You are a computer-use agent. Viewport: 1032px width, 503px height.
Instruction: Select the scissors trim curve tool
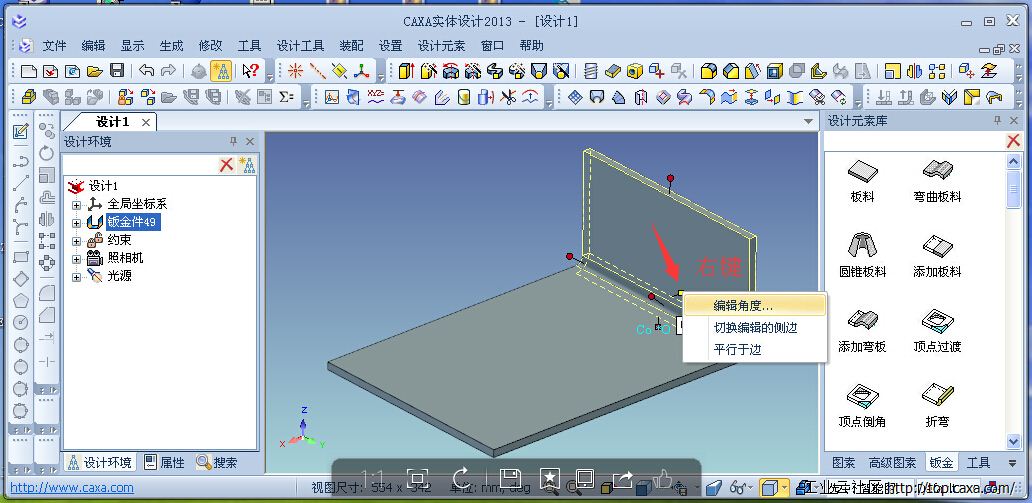[507, 97]
